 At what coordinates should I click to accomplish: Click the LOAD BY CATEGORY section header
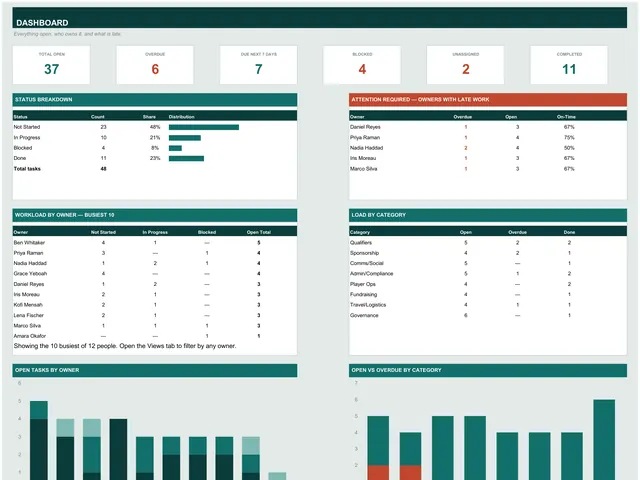[488, 215]
